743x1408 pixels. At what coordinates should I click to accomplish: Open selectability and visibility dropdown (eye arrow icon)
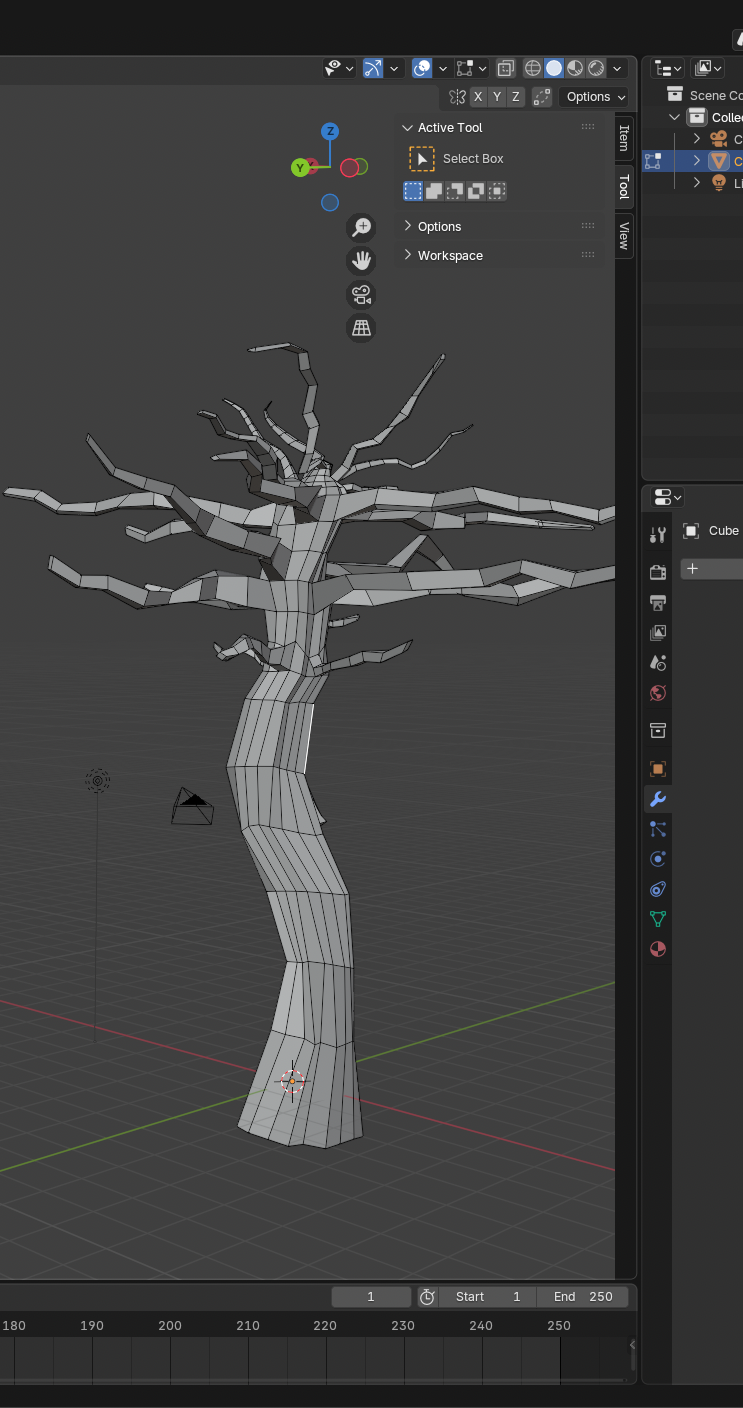click(340, 68)
